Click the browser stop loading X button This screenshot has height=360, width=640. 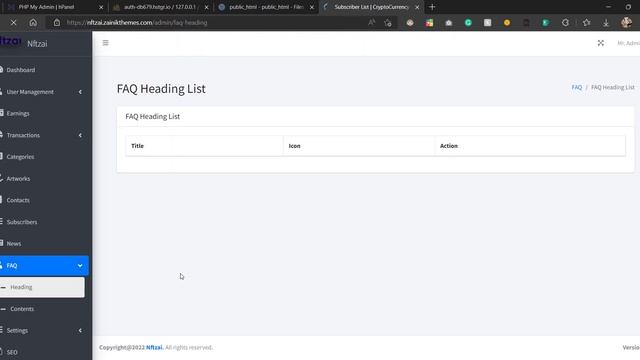(13, 23)
